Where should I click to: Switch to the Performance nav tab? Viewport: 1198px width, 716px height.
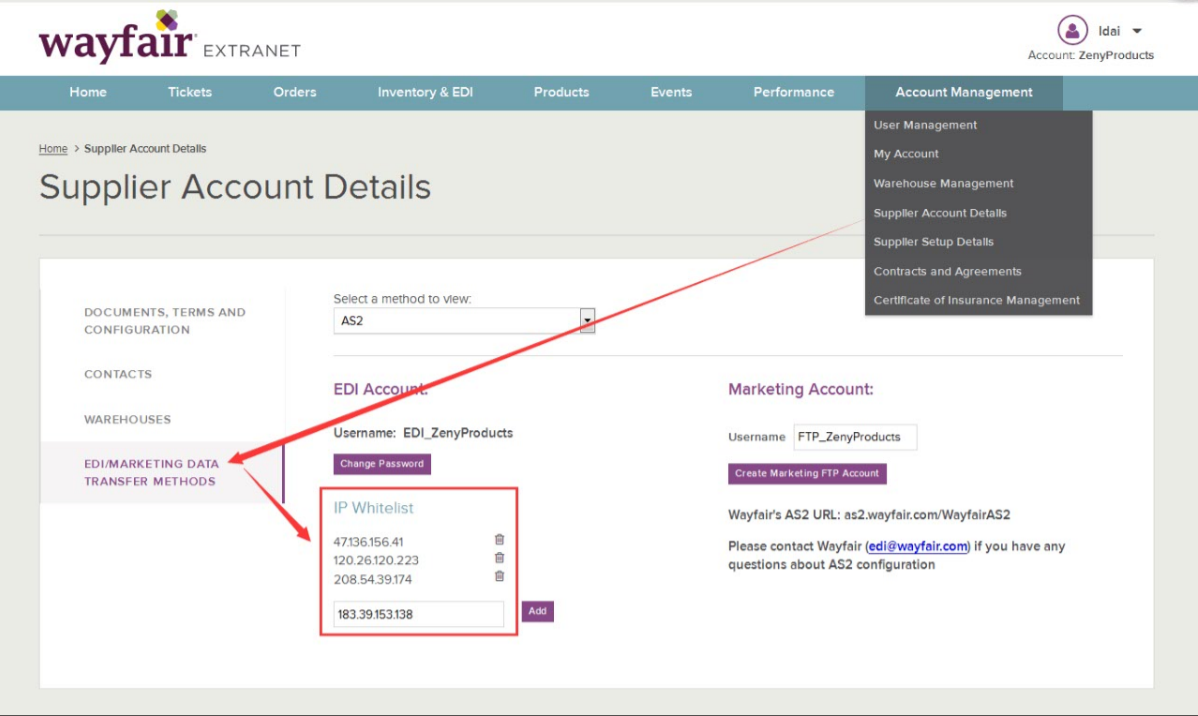pos(793,92)
